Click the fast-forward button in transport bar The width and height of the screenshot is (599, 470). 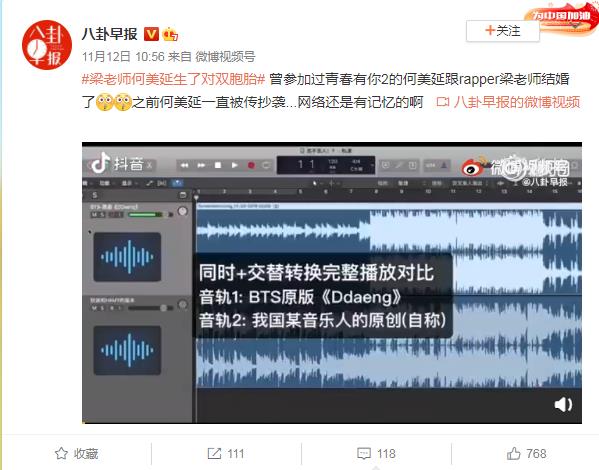click(x=201, y=165)
